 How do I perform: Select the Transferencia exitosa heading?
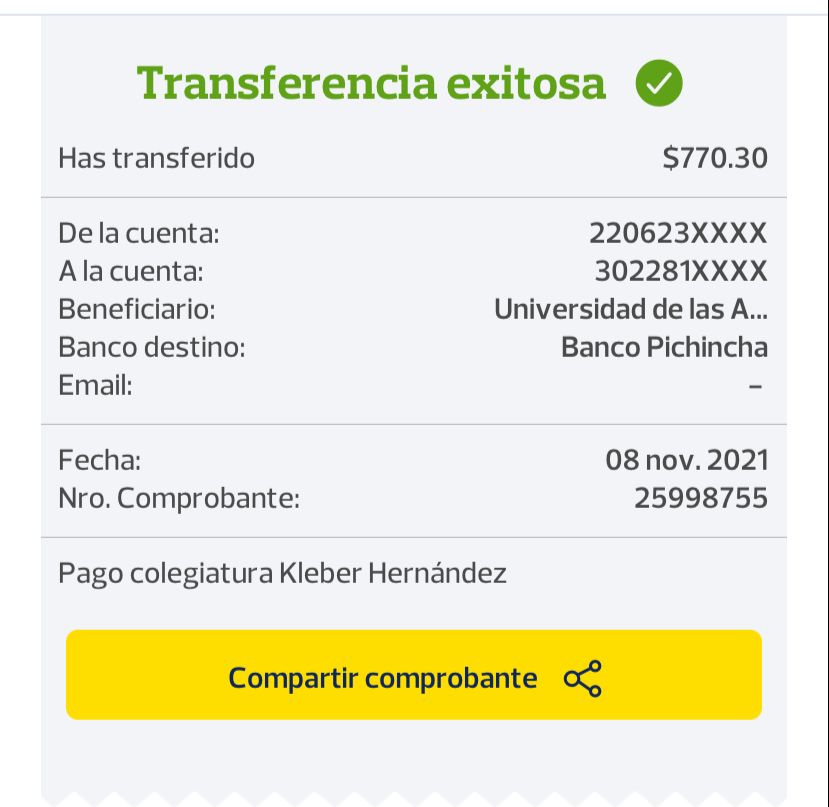coord(371,84)
